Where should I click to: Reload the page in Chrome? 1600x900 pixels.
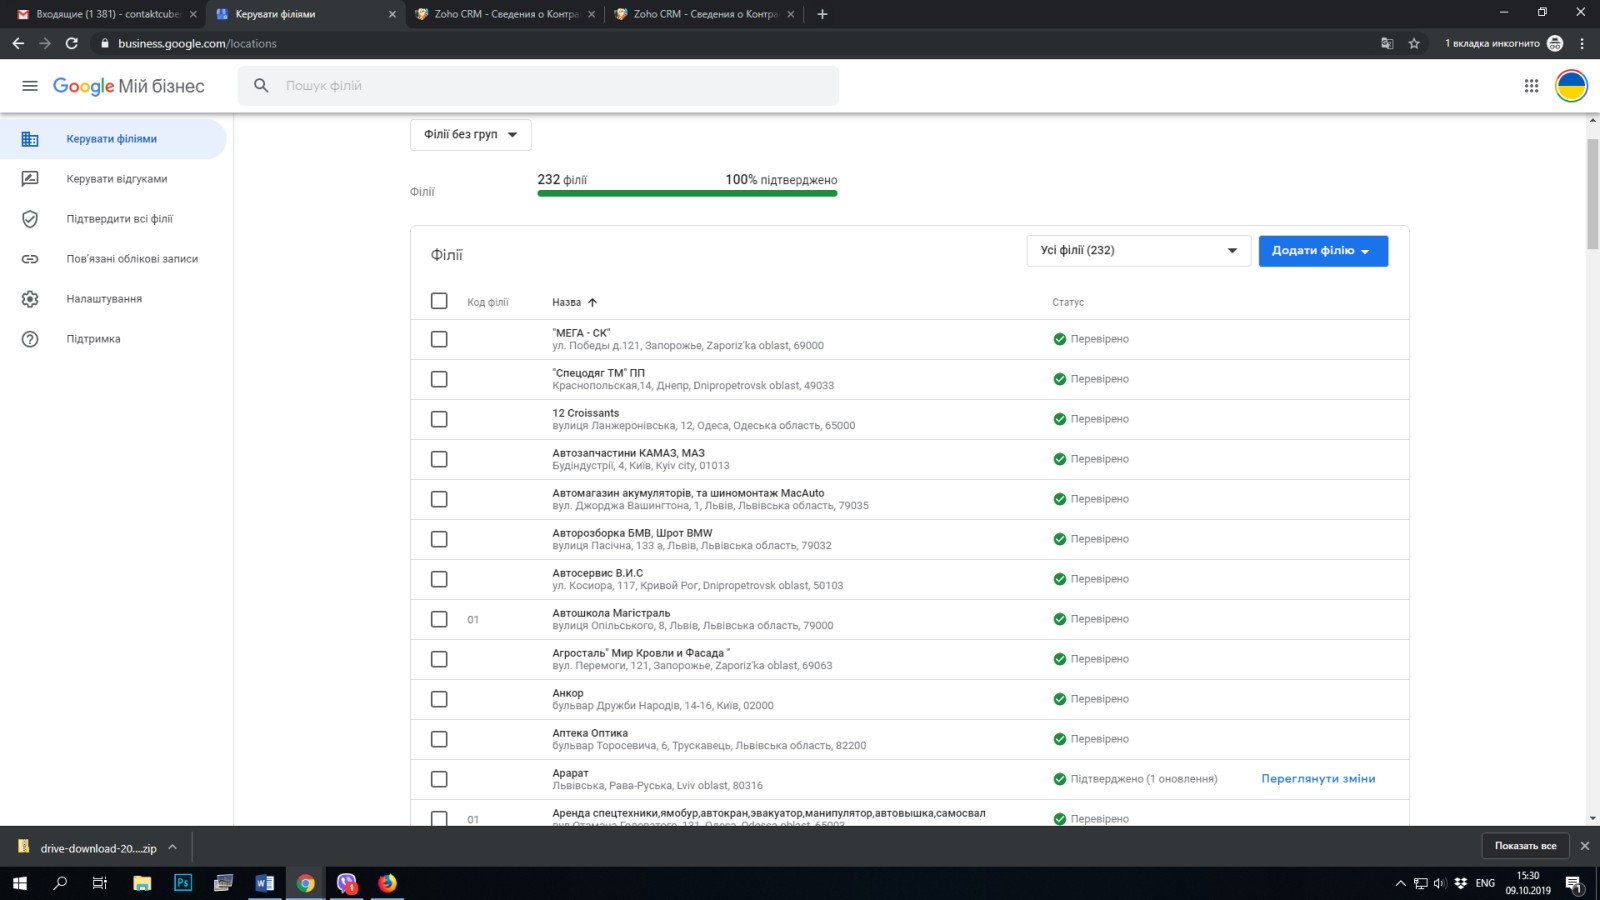(72, 43)
